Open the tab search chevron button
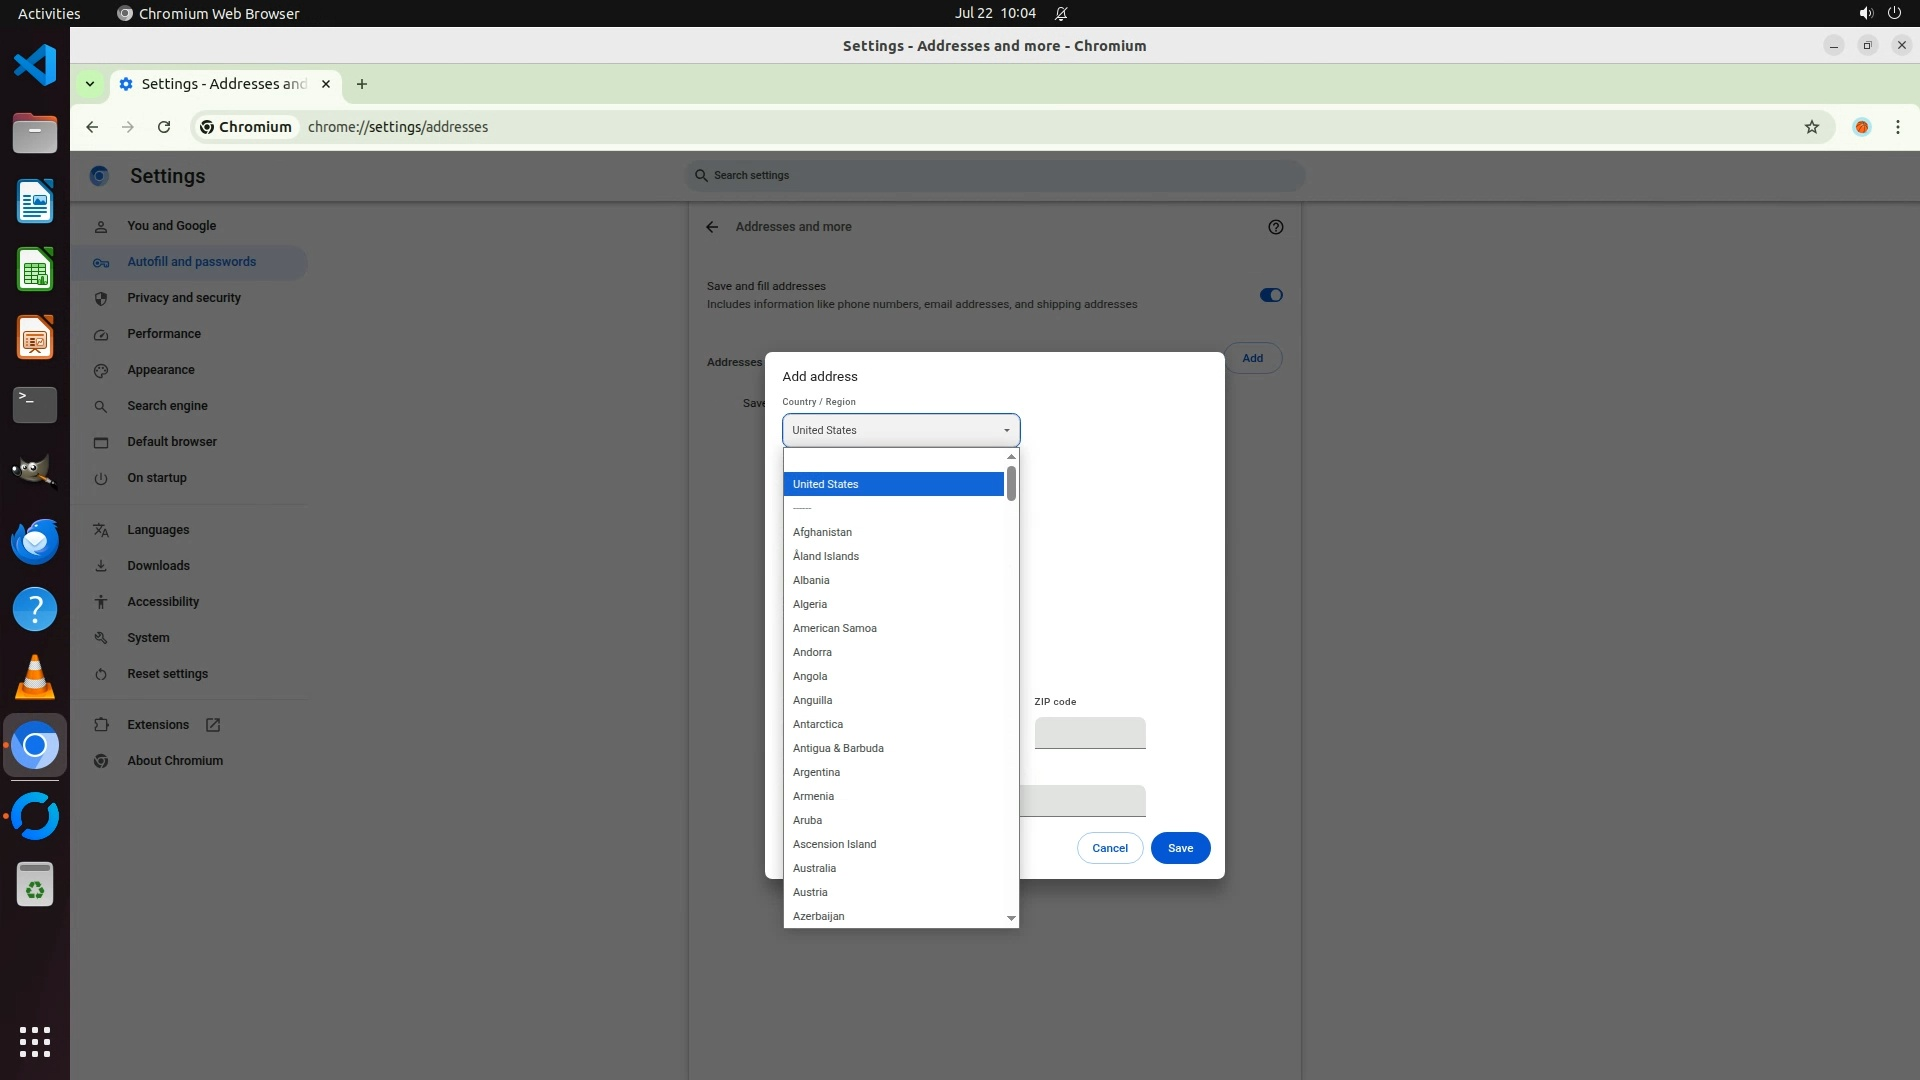1920x1080 pixels. 90,84
